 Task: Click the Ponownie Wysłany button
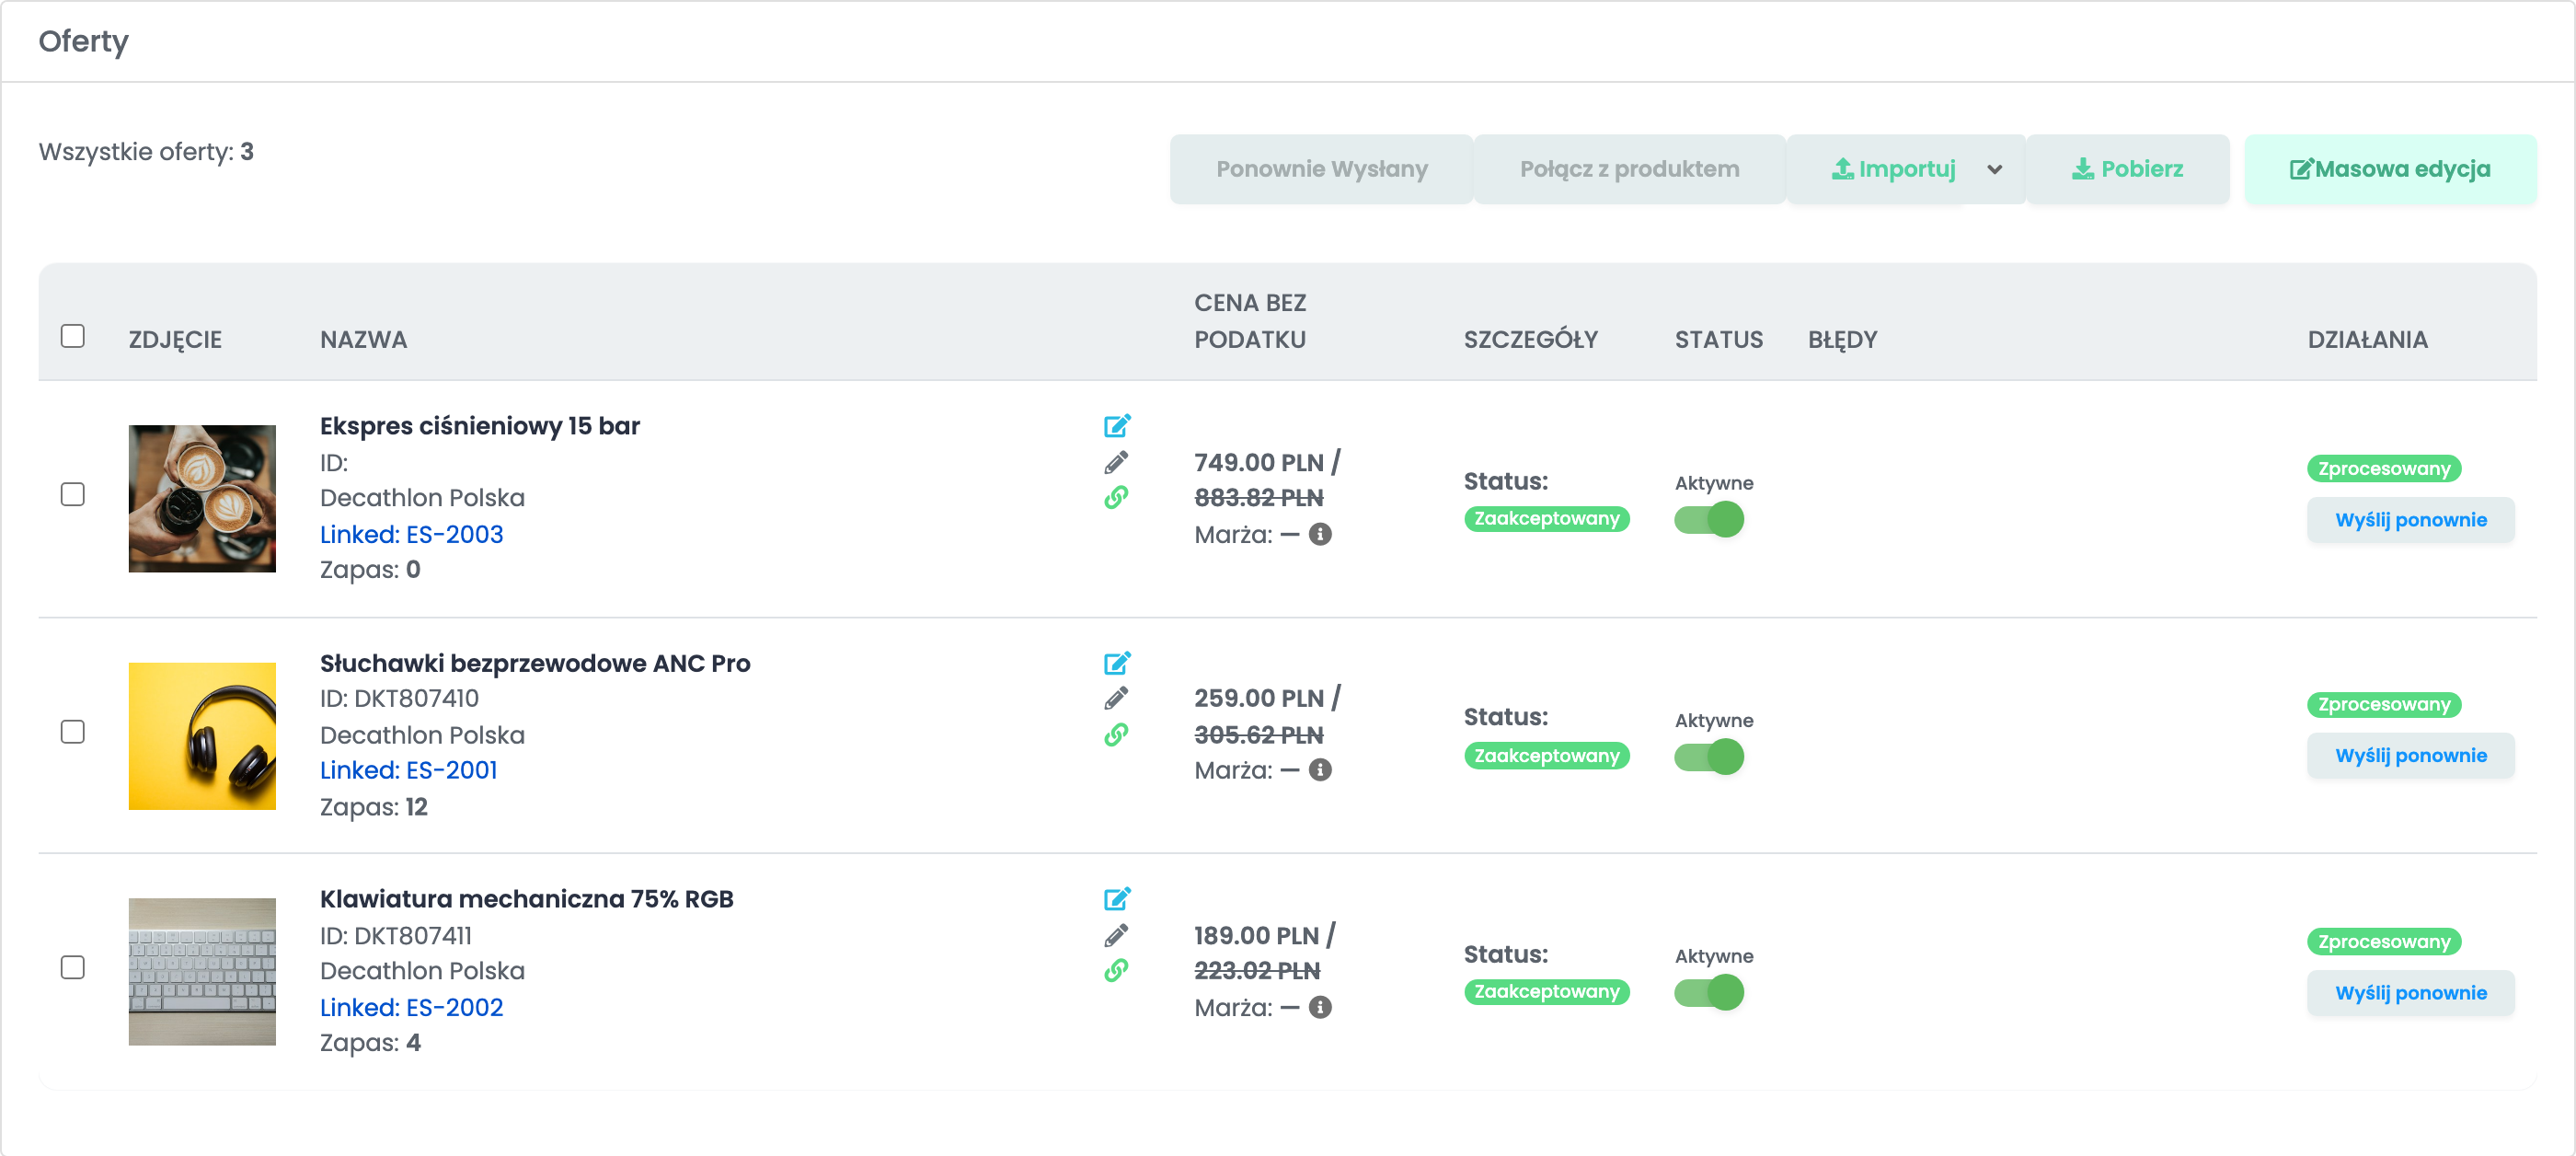(x=1321, y=170)
